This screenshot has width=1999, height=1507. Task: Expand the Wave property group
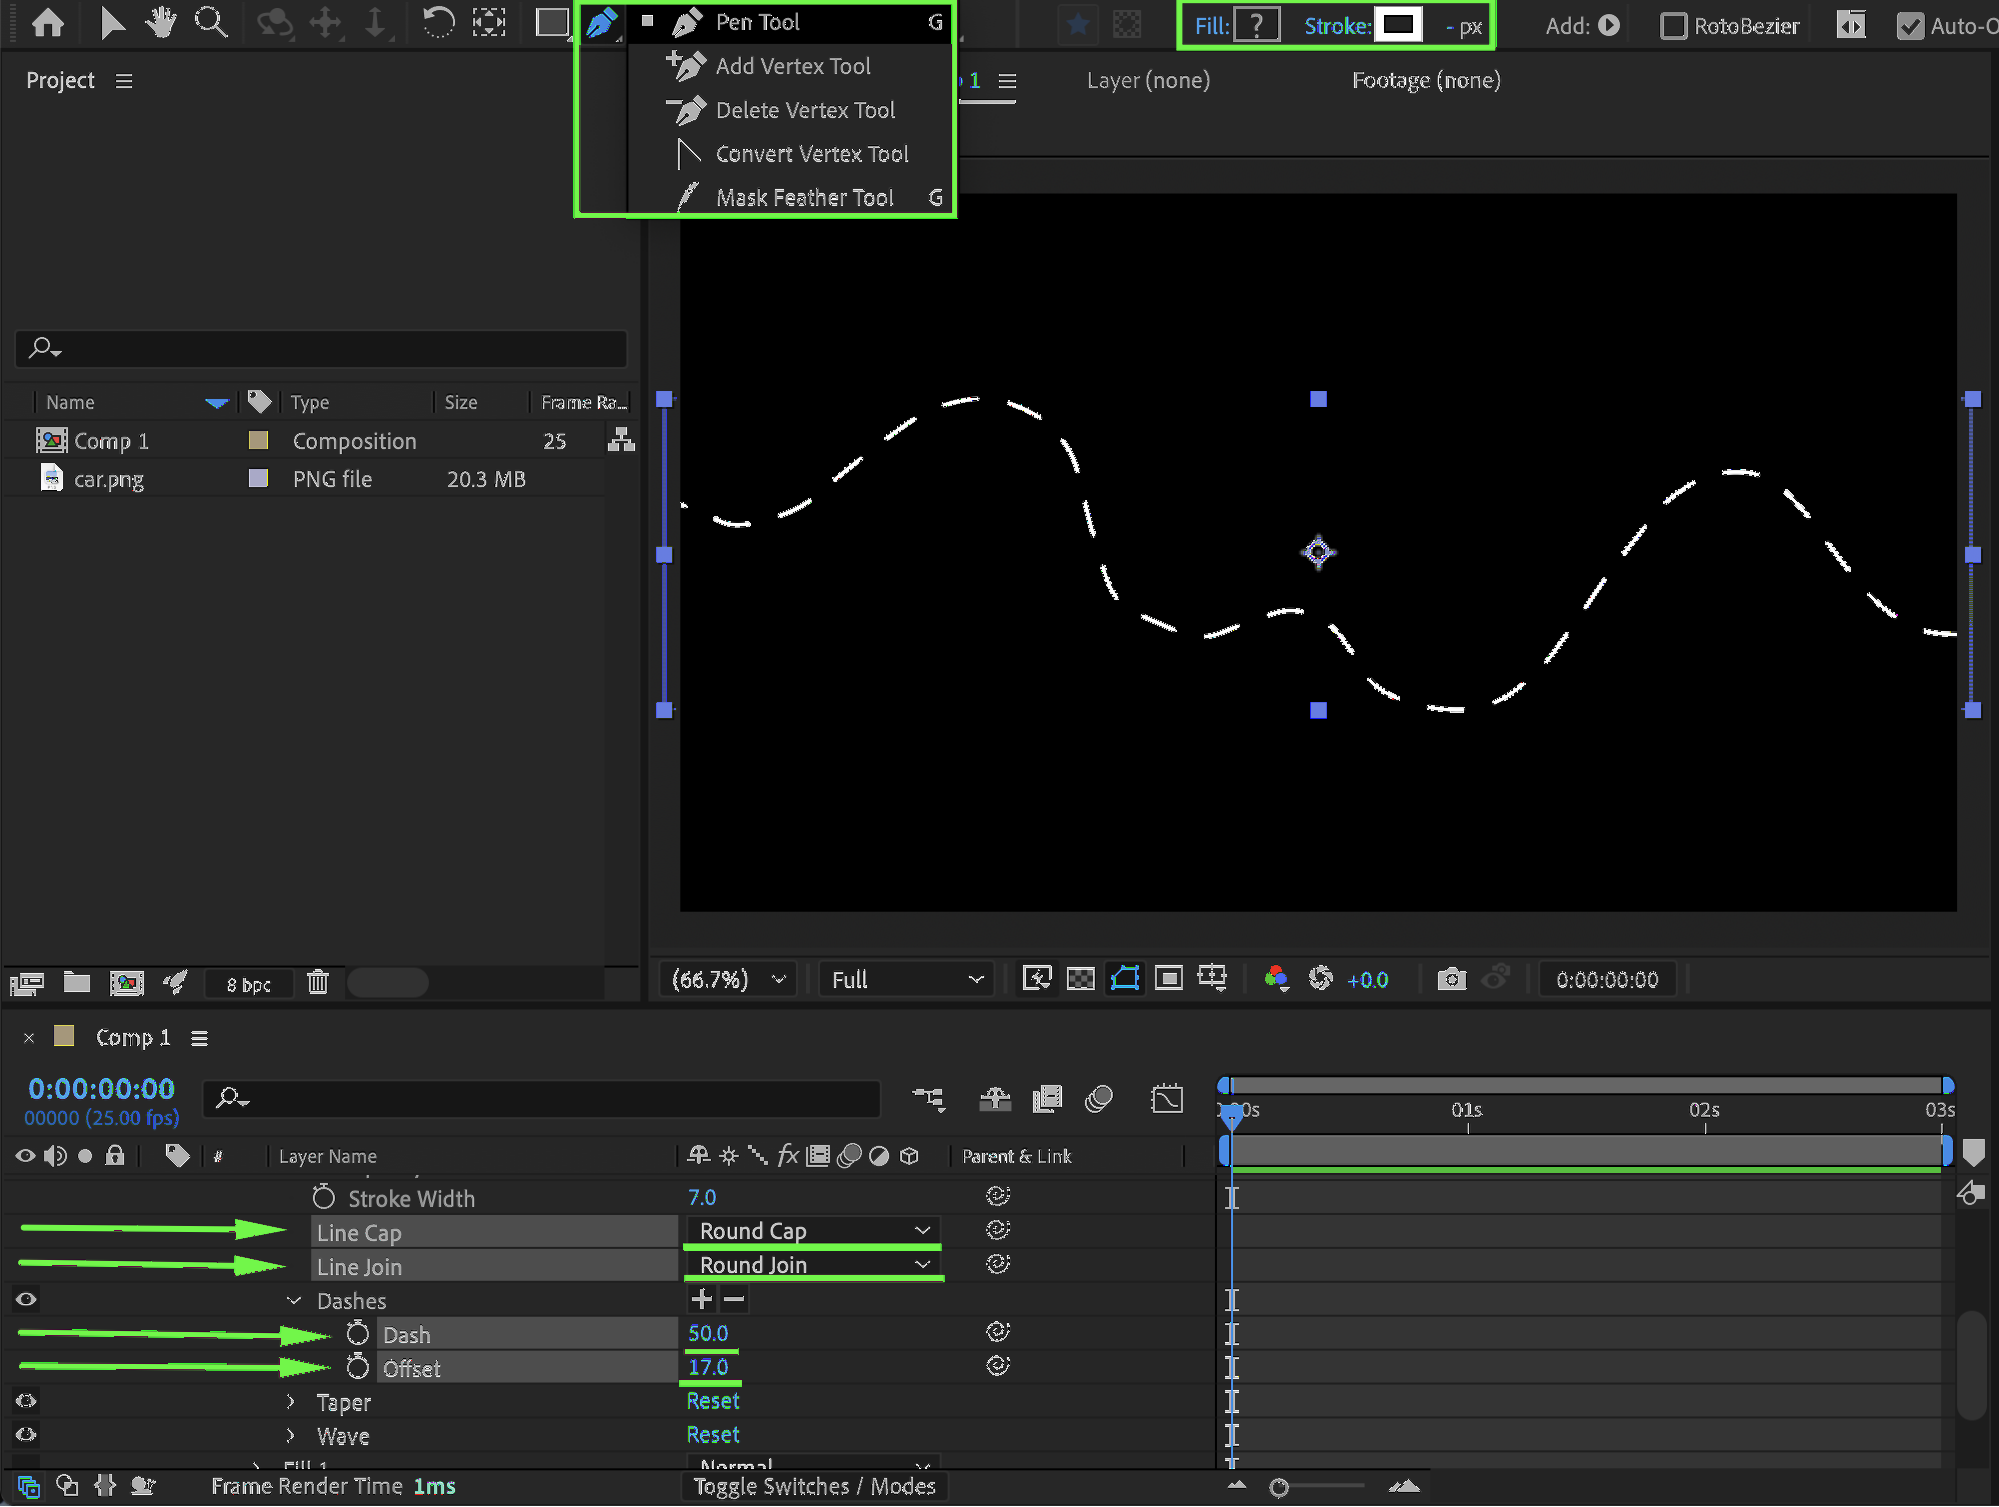(291, 1435)
